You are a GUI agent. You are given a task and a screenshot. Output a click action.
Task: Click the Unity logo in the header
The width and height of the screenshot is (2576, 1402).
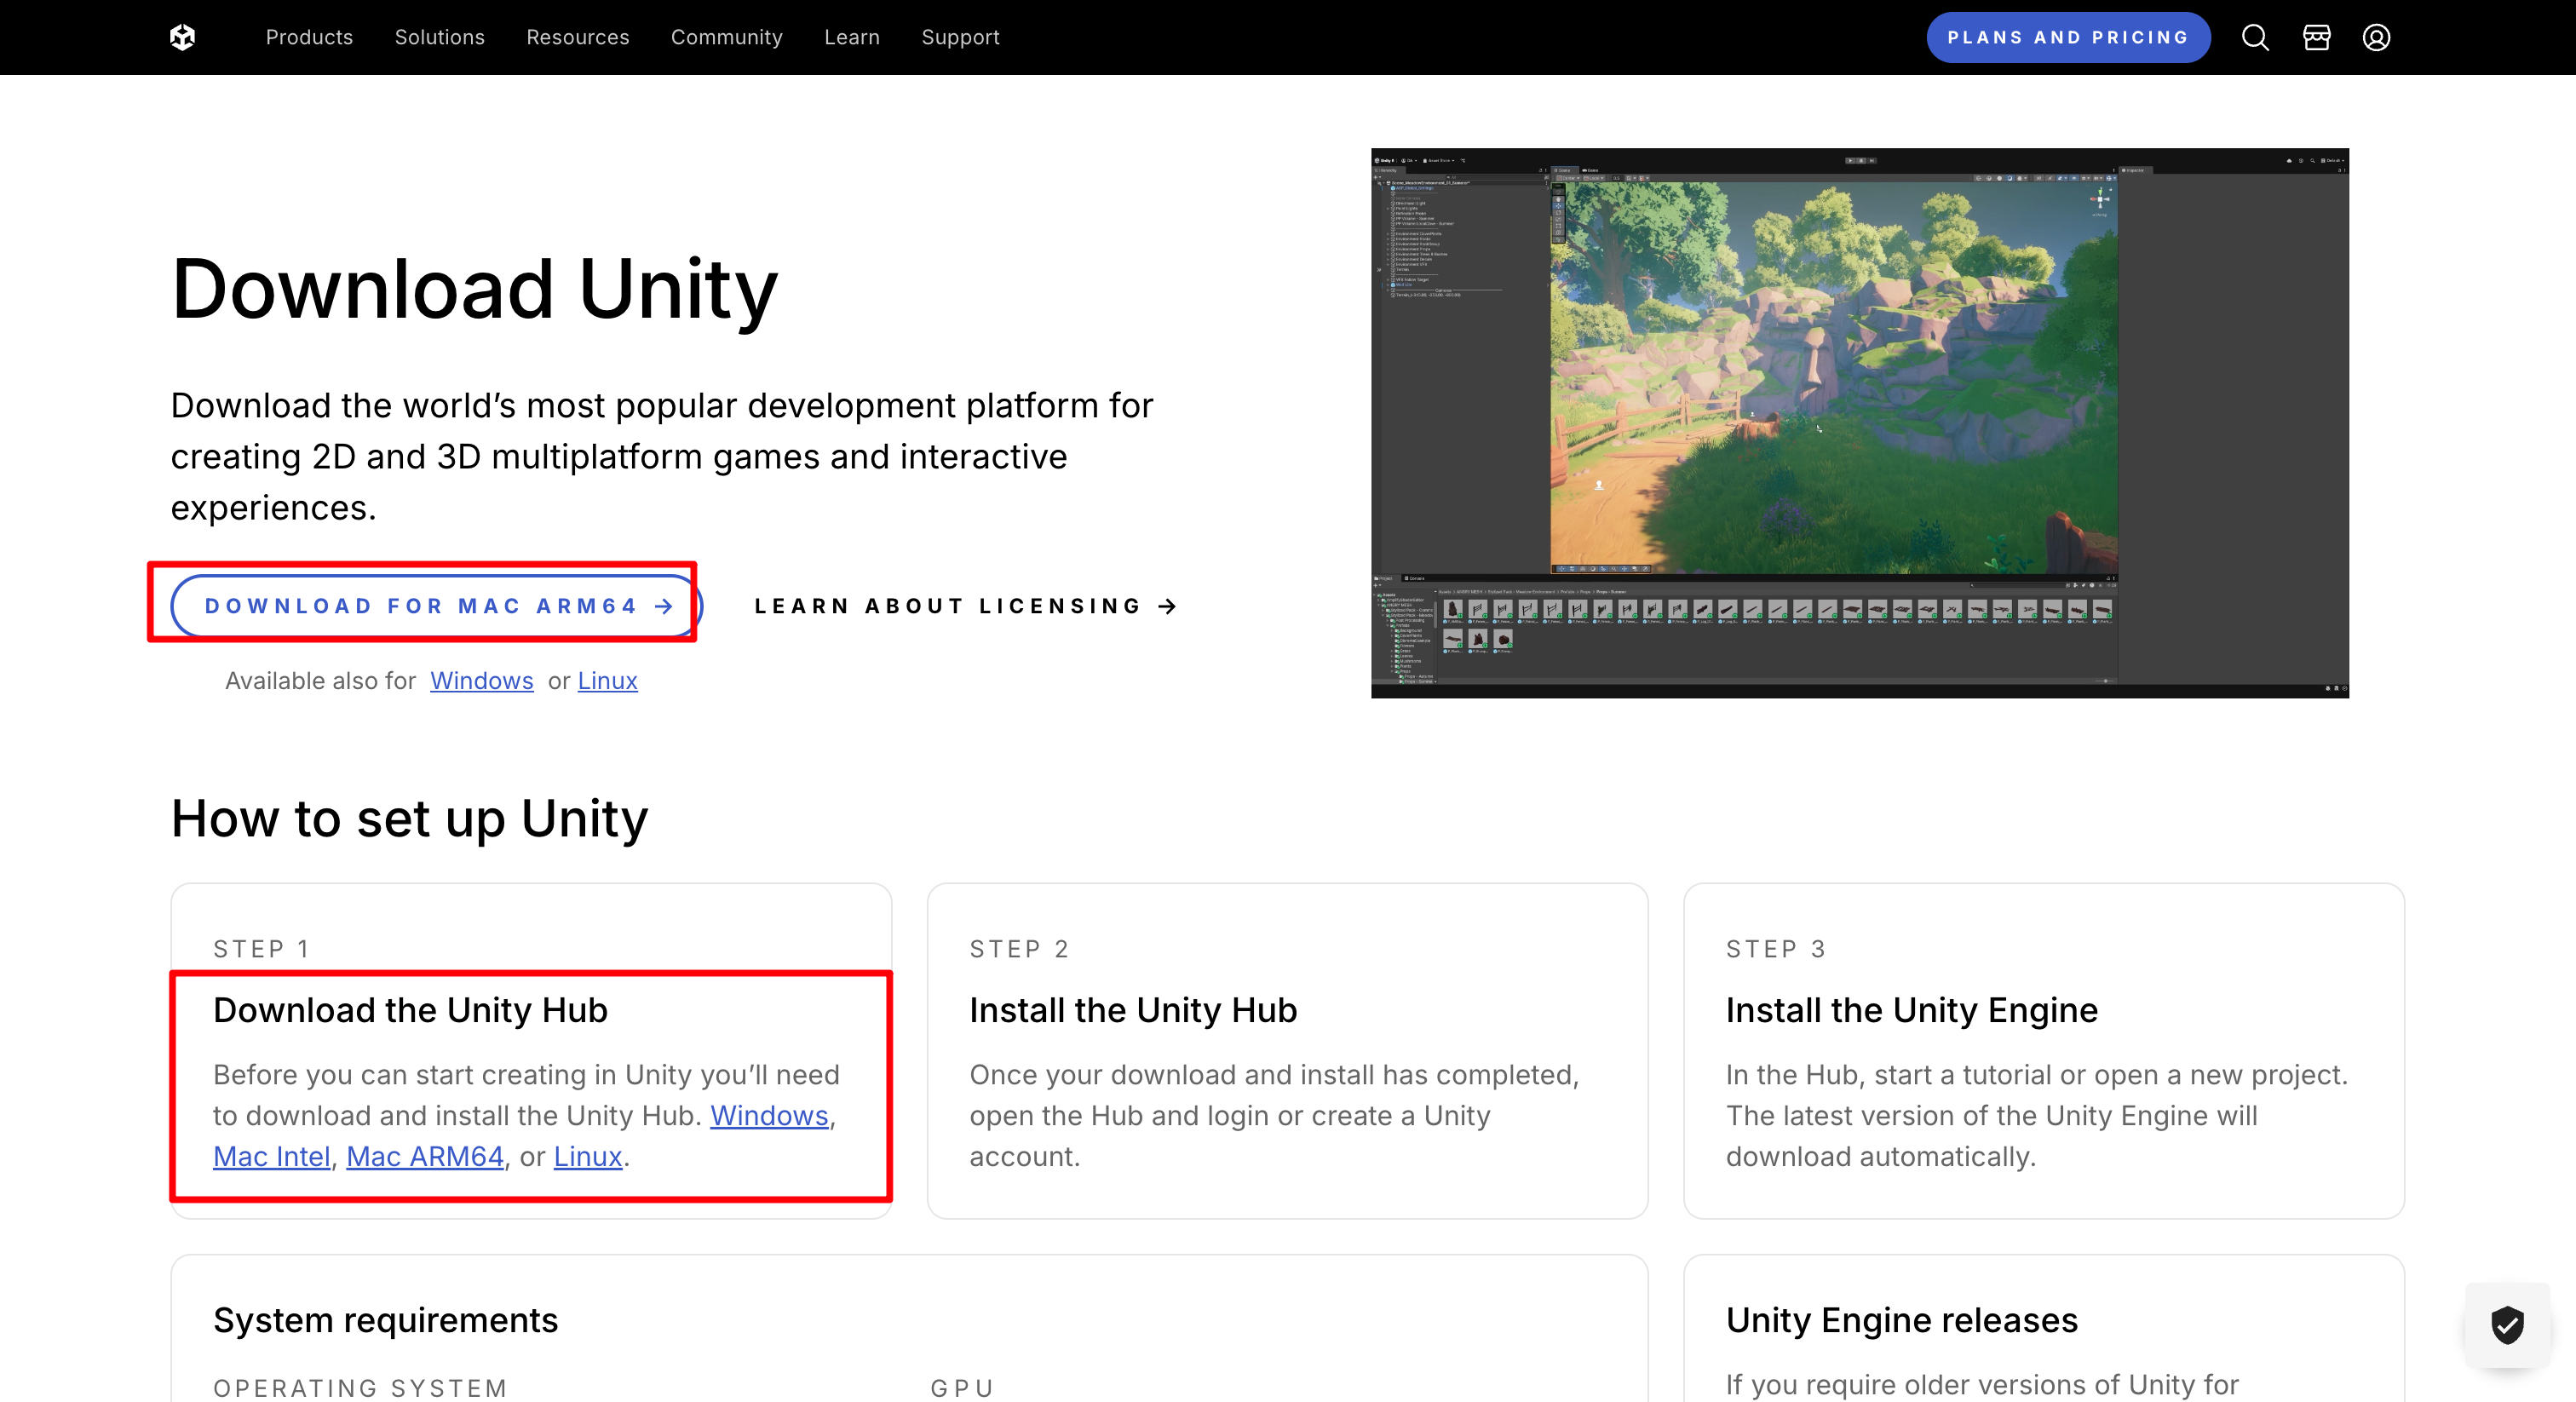tap(183, 37)
